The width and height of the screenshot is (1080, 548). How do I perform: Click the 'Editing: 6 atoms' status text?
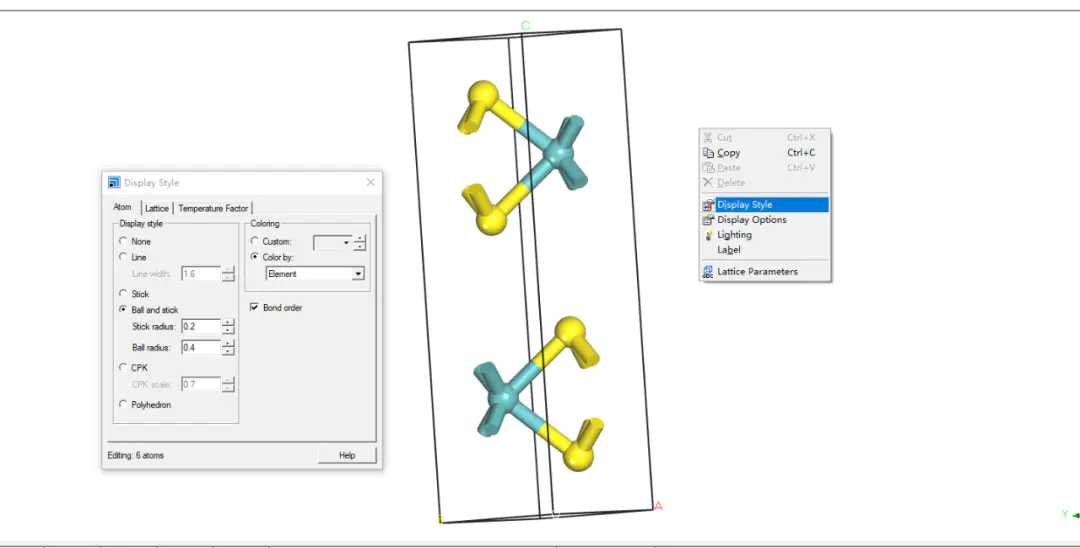click(136, 455)
